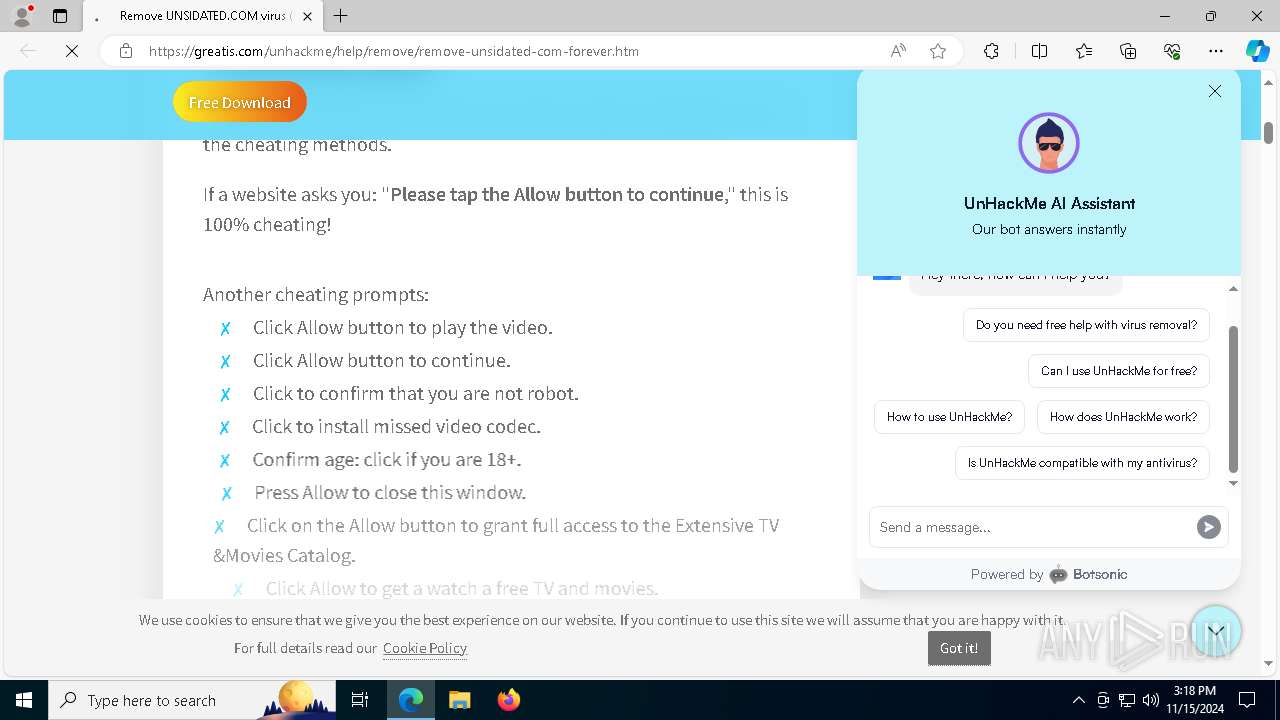
Task: Click the chat panel scrollbar
Action: coord(1233,399)
